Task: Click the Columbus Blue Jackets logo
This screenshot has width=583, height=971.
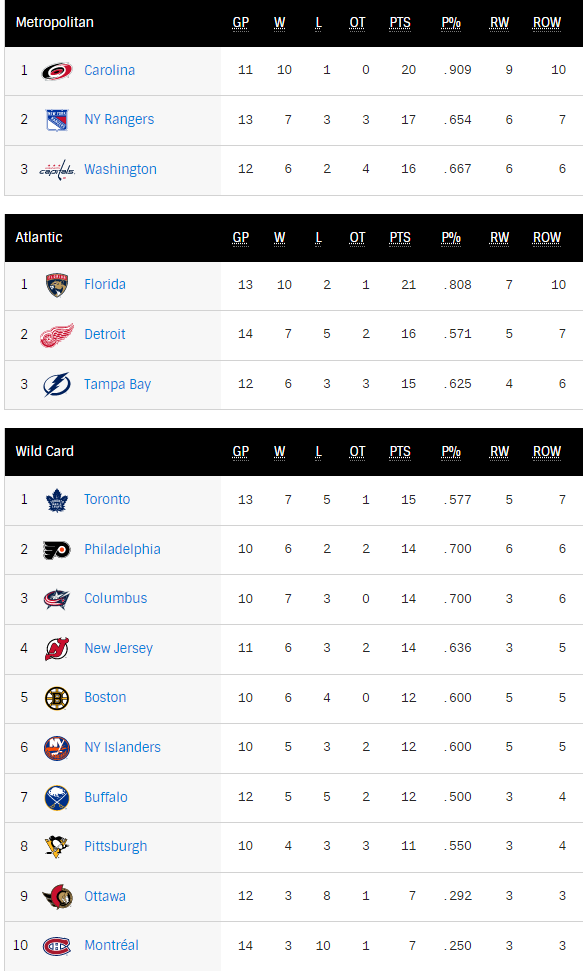Action: click(57, 599)
